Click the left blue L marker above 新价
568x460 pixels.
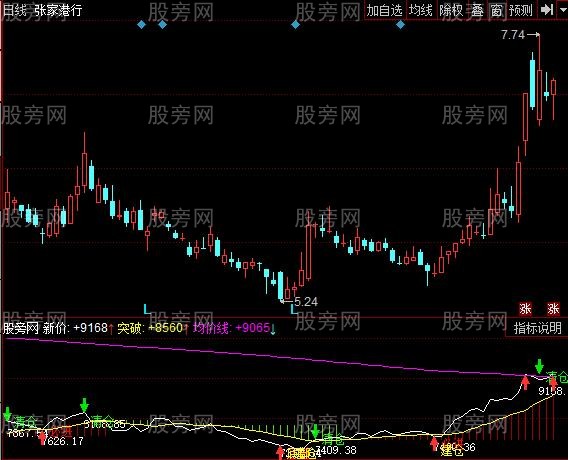147,309
